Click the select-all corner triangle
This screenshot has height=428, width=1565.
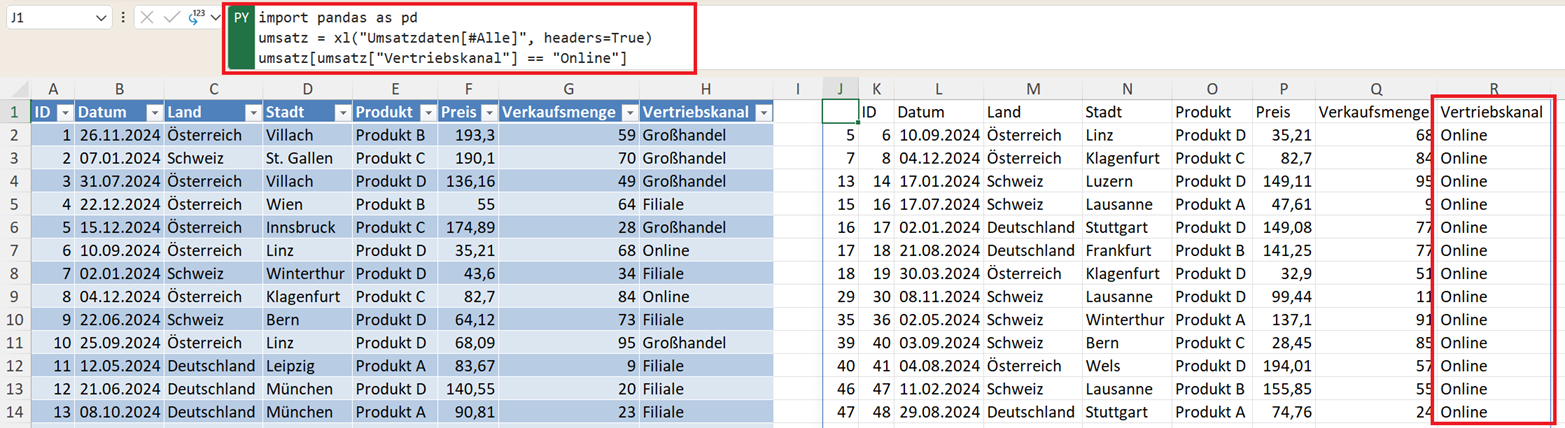(x=16, y=89)
